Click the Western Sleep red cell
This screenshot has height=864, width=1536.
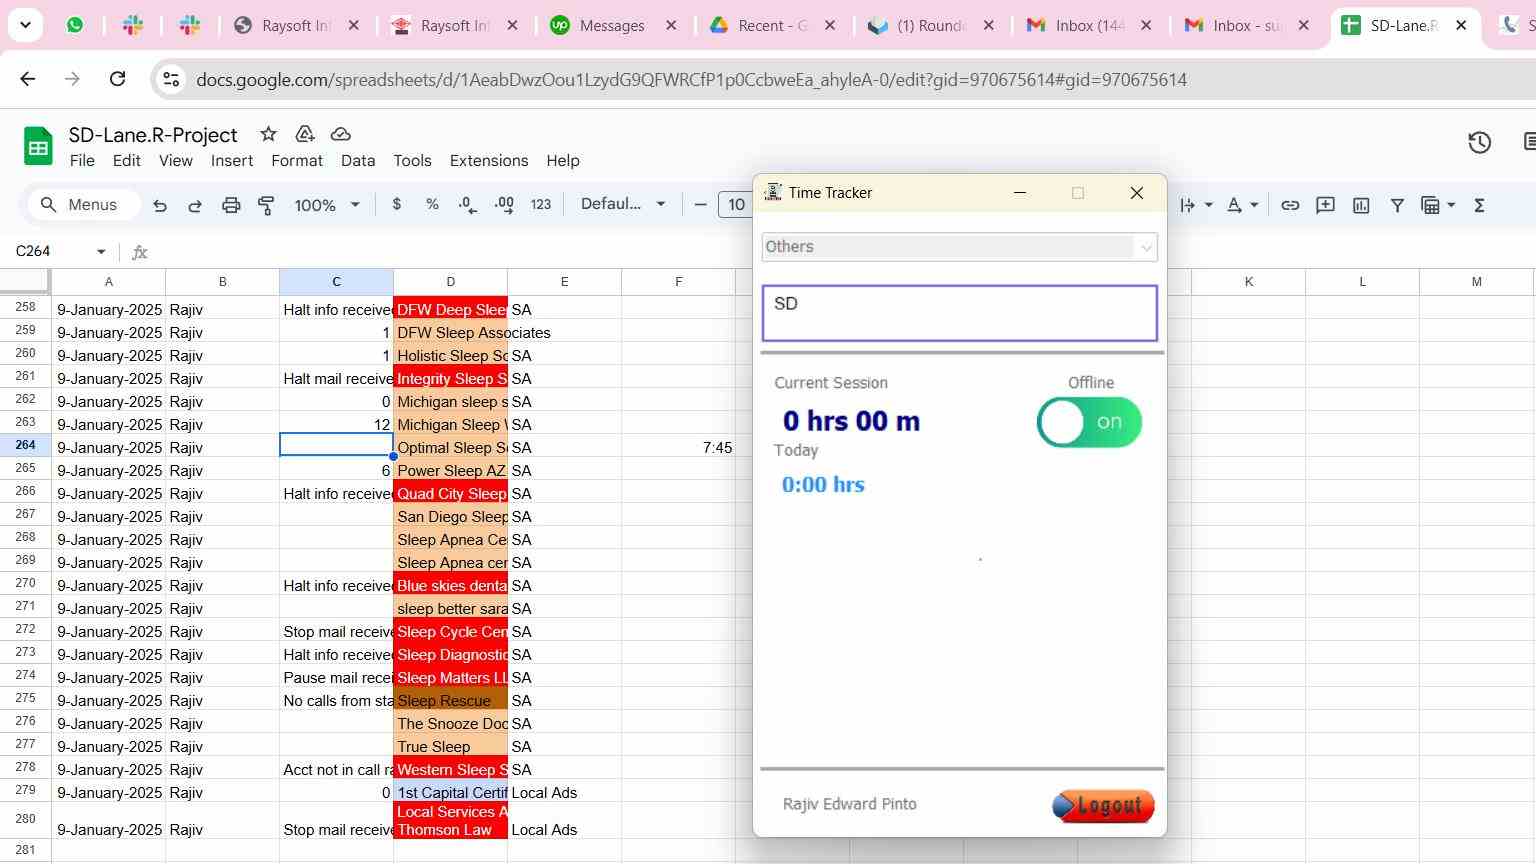coord(450,769)
